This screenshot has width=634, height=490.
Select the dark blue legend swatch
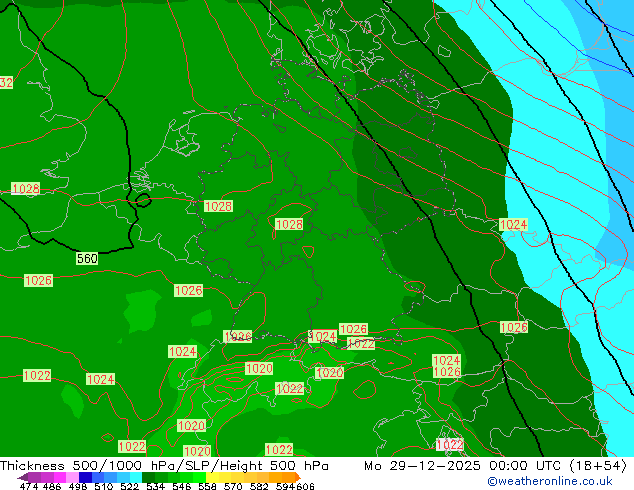click(85, 477)
